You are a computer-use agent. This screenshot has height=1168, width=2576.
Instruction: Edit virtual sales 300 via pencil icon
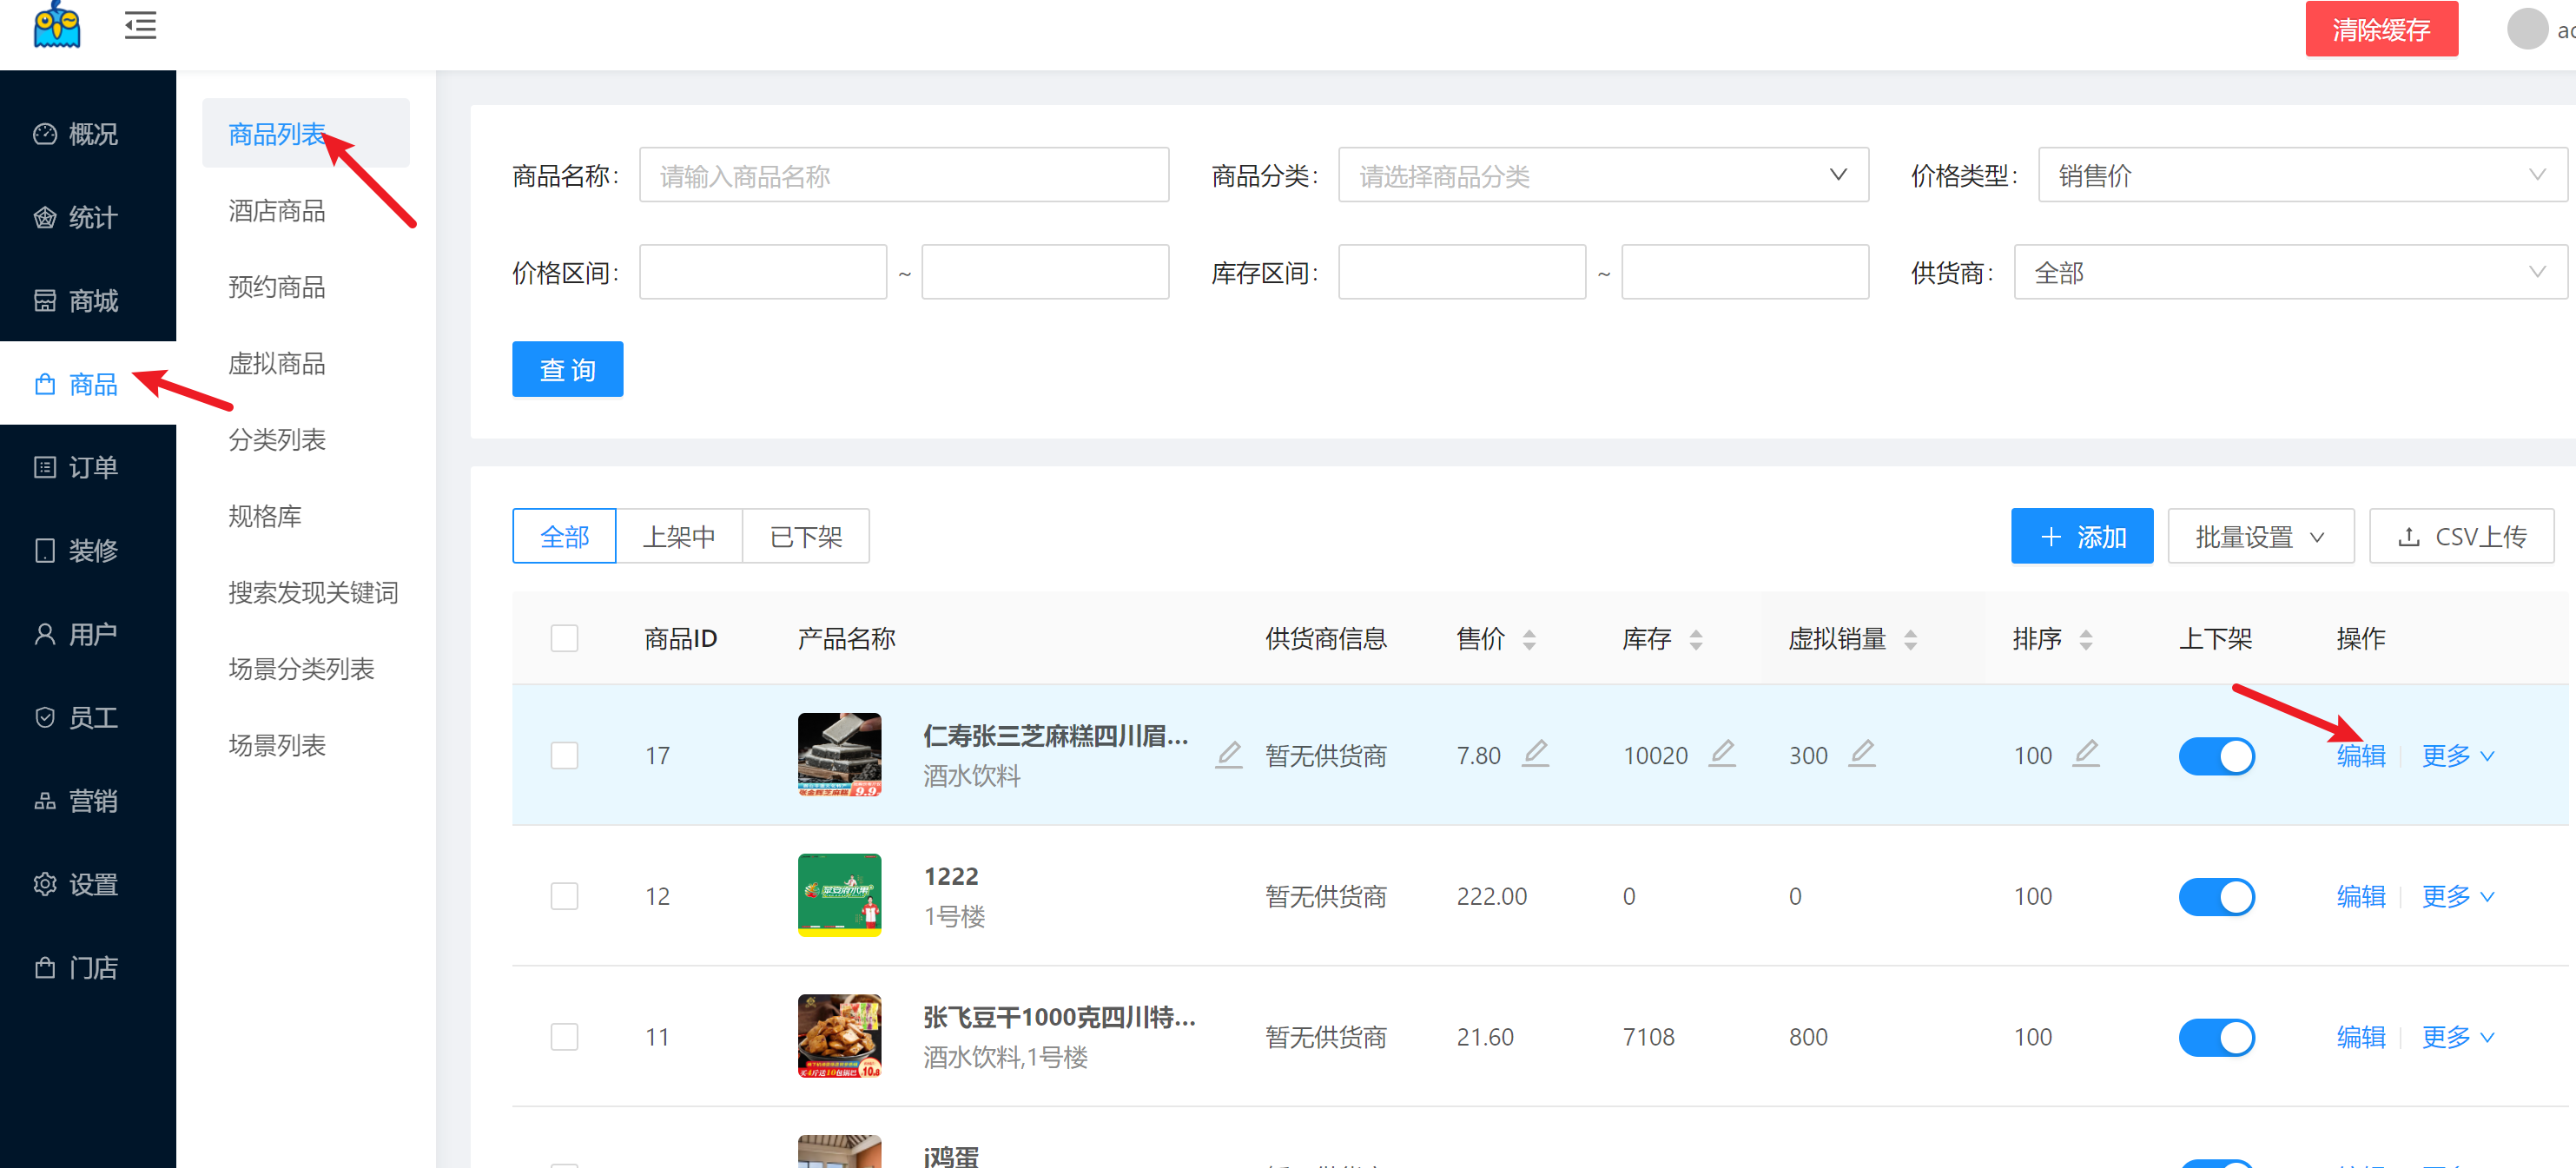point(1861,752)
